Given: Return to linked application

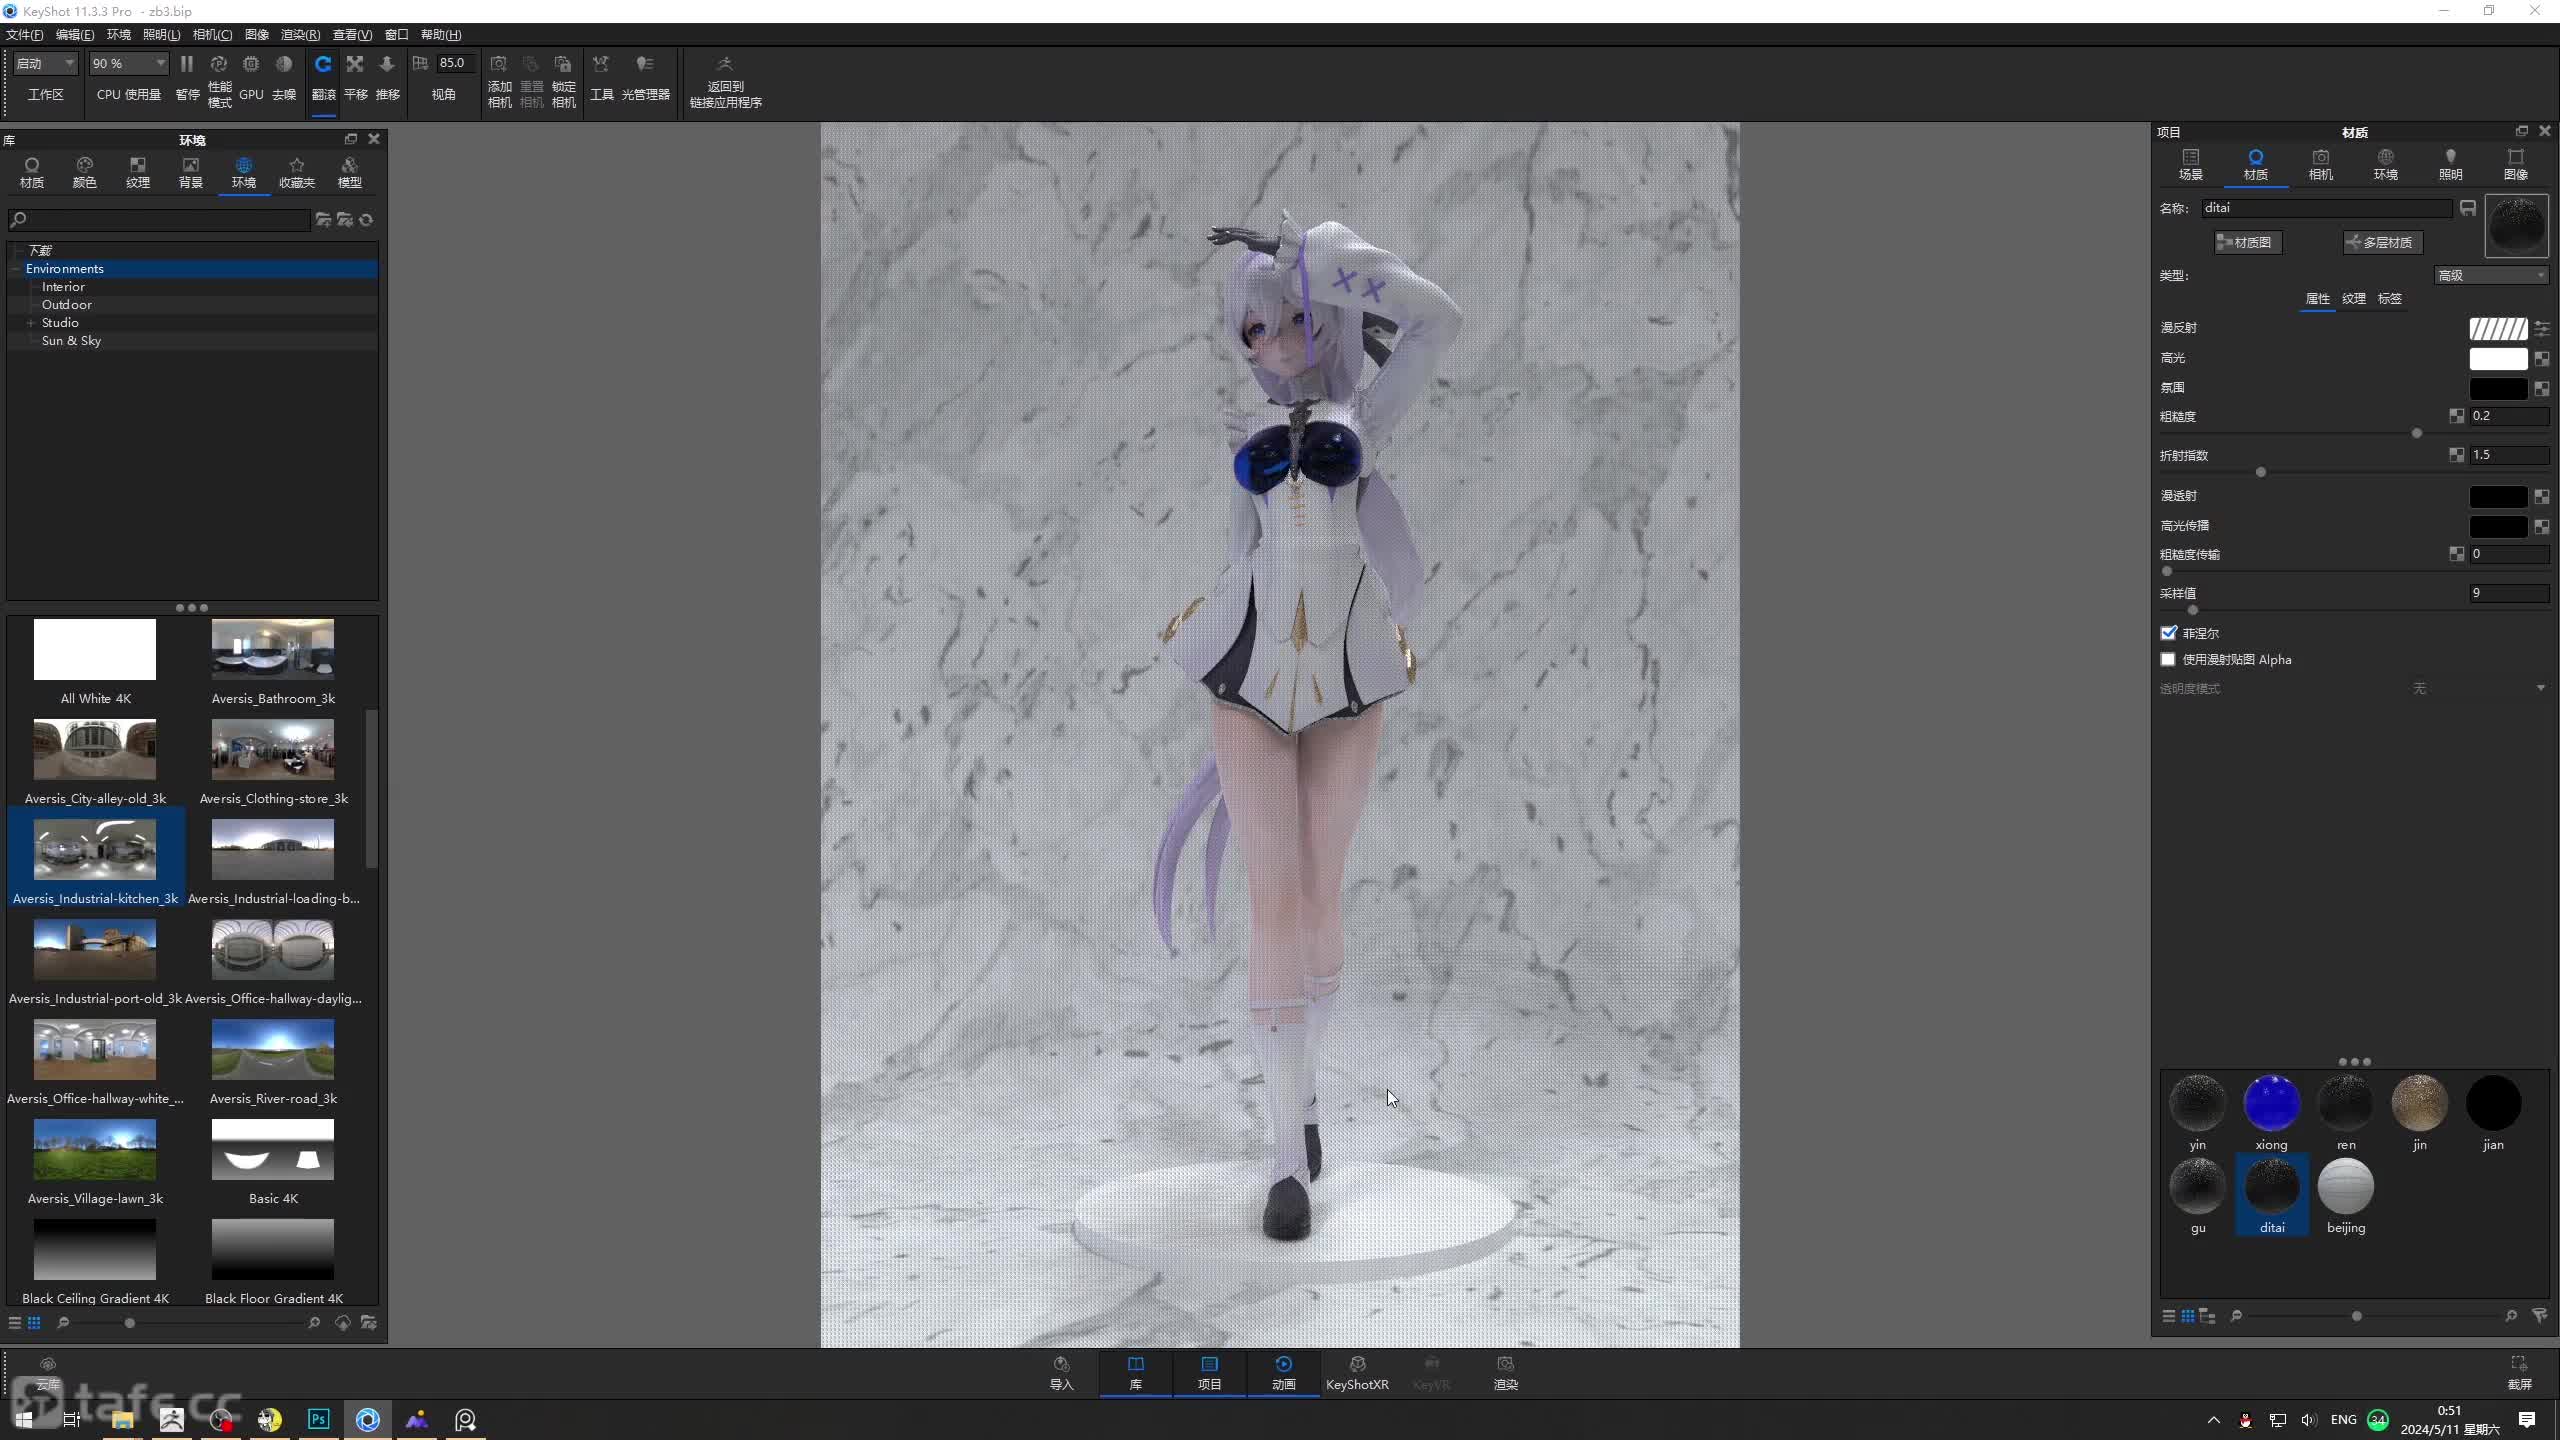Looking at the screenshot, I should coord(725,80).
